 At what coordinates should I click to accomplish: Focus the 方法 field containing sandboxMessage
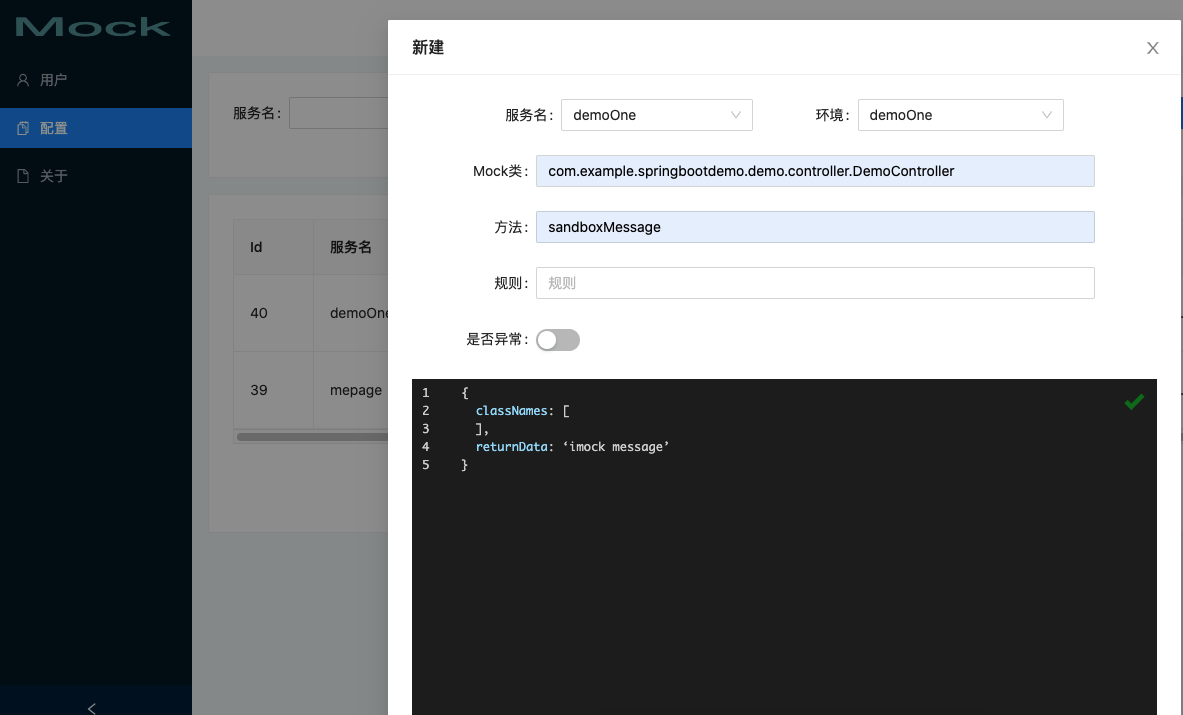815,227
